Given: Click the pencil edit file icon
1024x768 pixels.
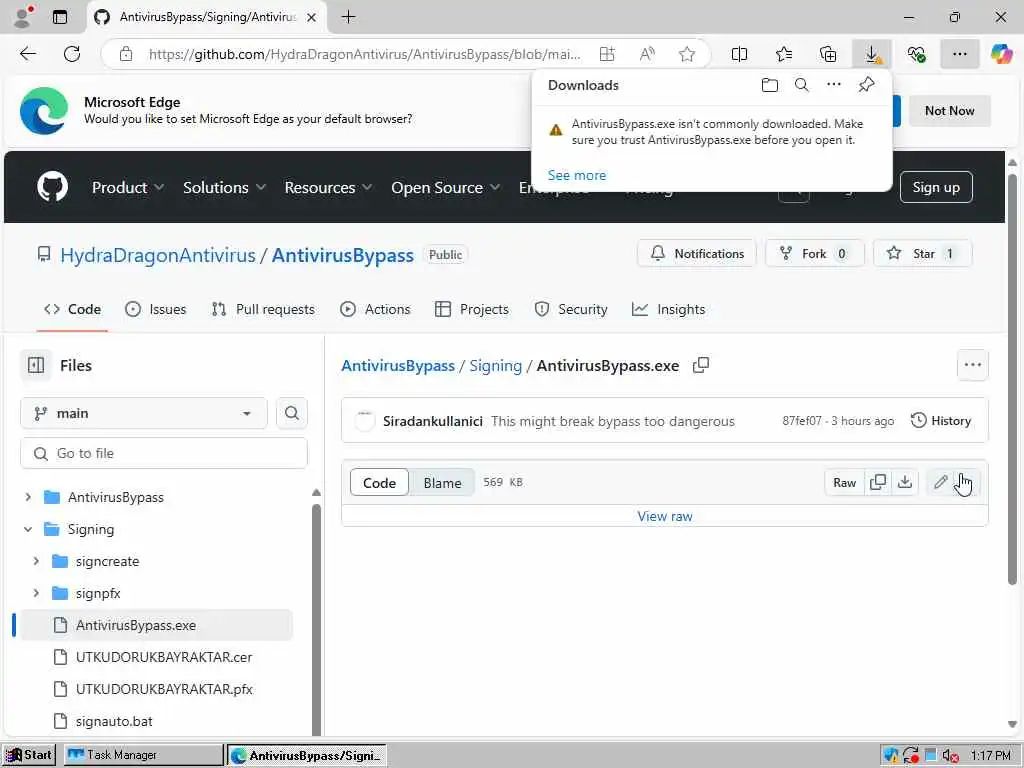Looking at the screenshot, I should [940, 483].
